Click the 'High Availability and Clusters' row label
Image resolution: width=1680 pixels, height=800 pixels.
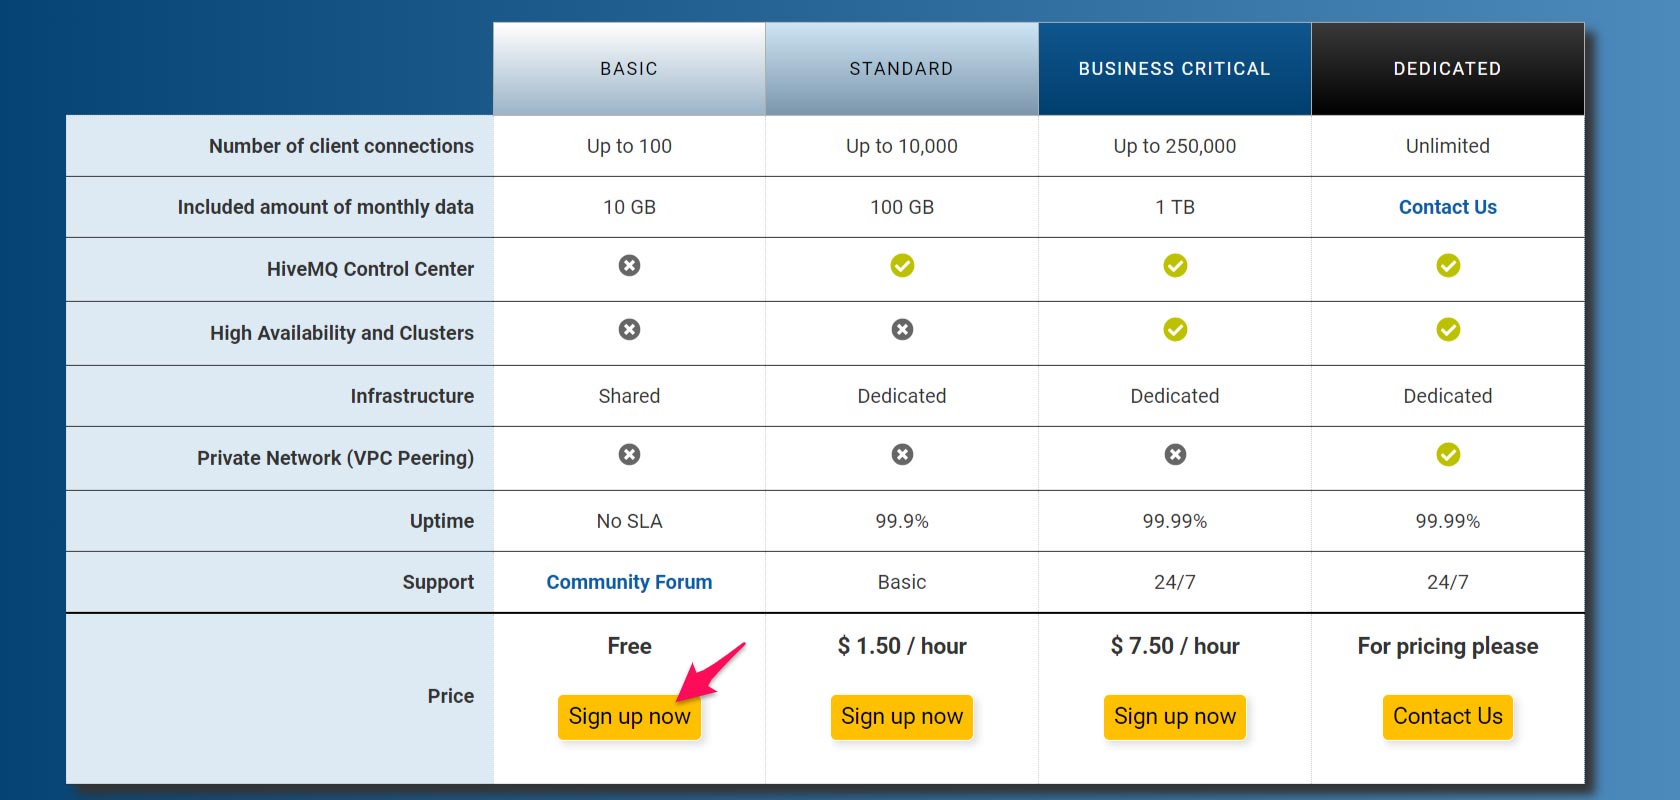[342, 333]
